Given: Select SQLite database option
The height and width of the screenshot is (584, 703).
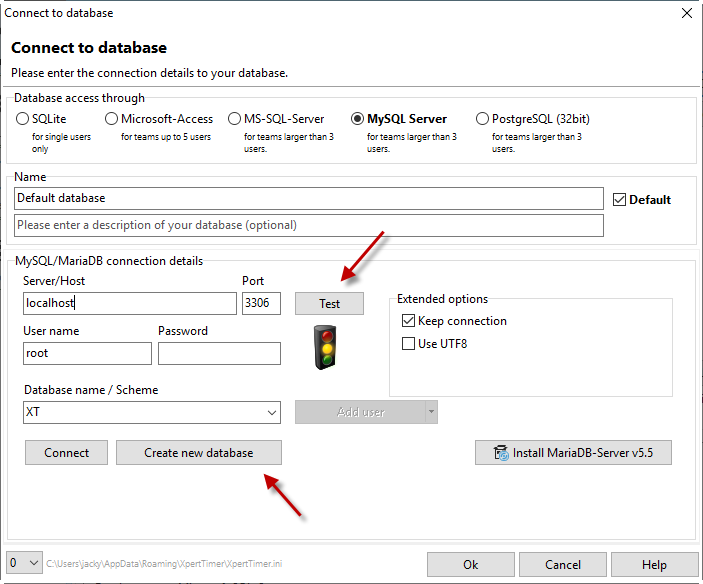Looking at the screenshot, I should pos(23,119).
